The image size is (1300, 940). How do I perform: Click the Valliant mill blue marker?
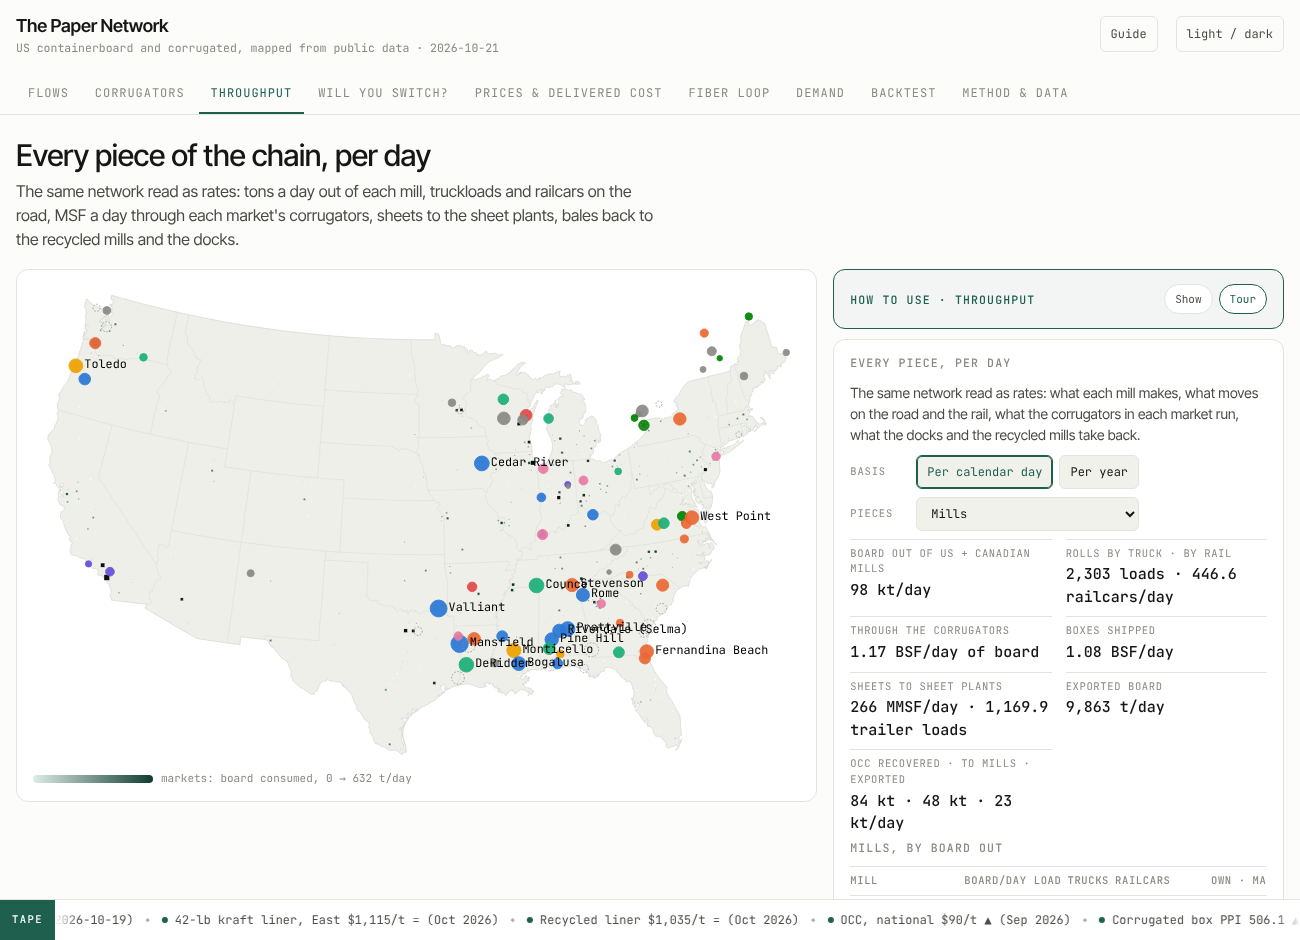point(438,608)
